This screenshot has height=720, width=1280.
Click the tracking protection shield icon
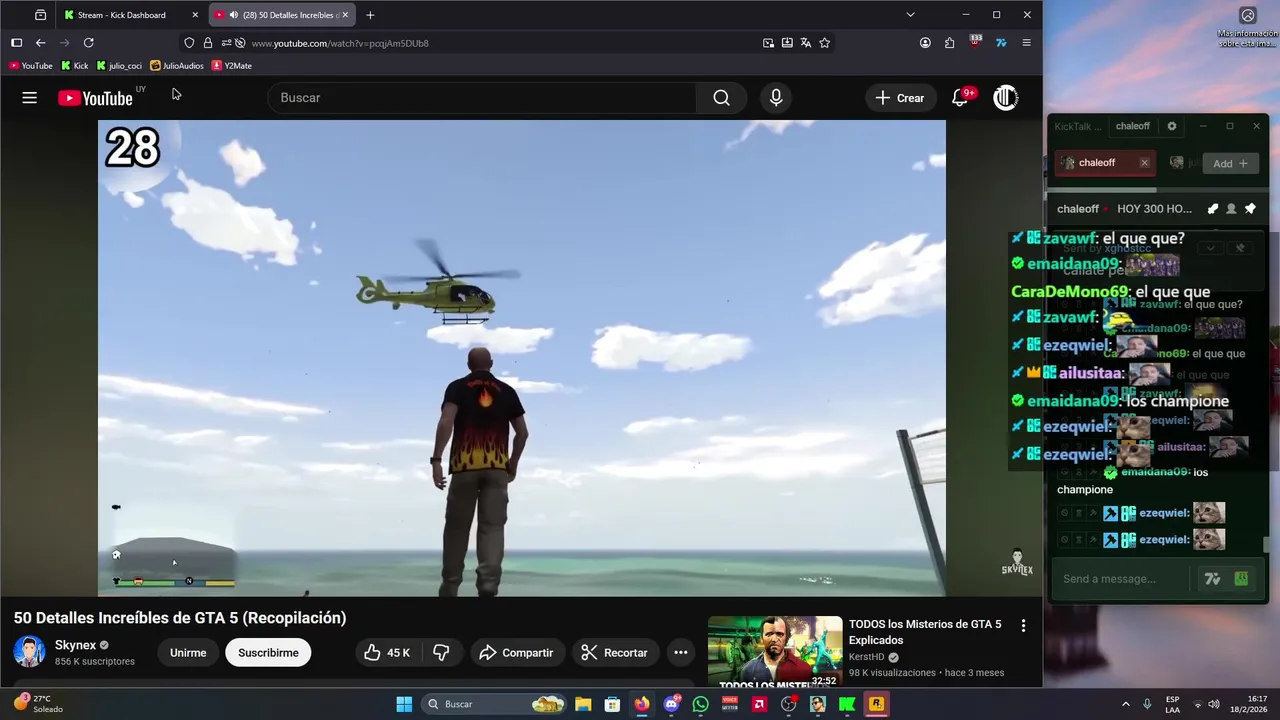(x=189, y=43)
